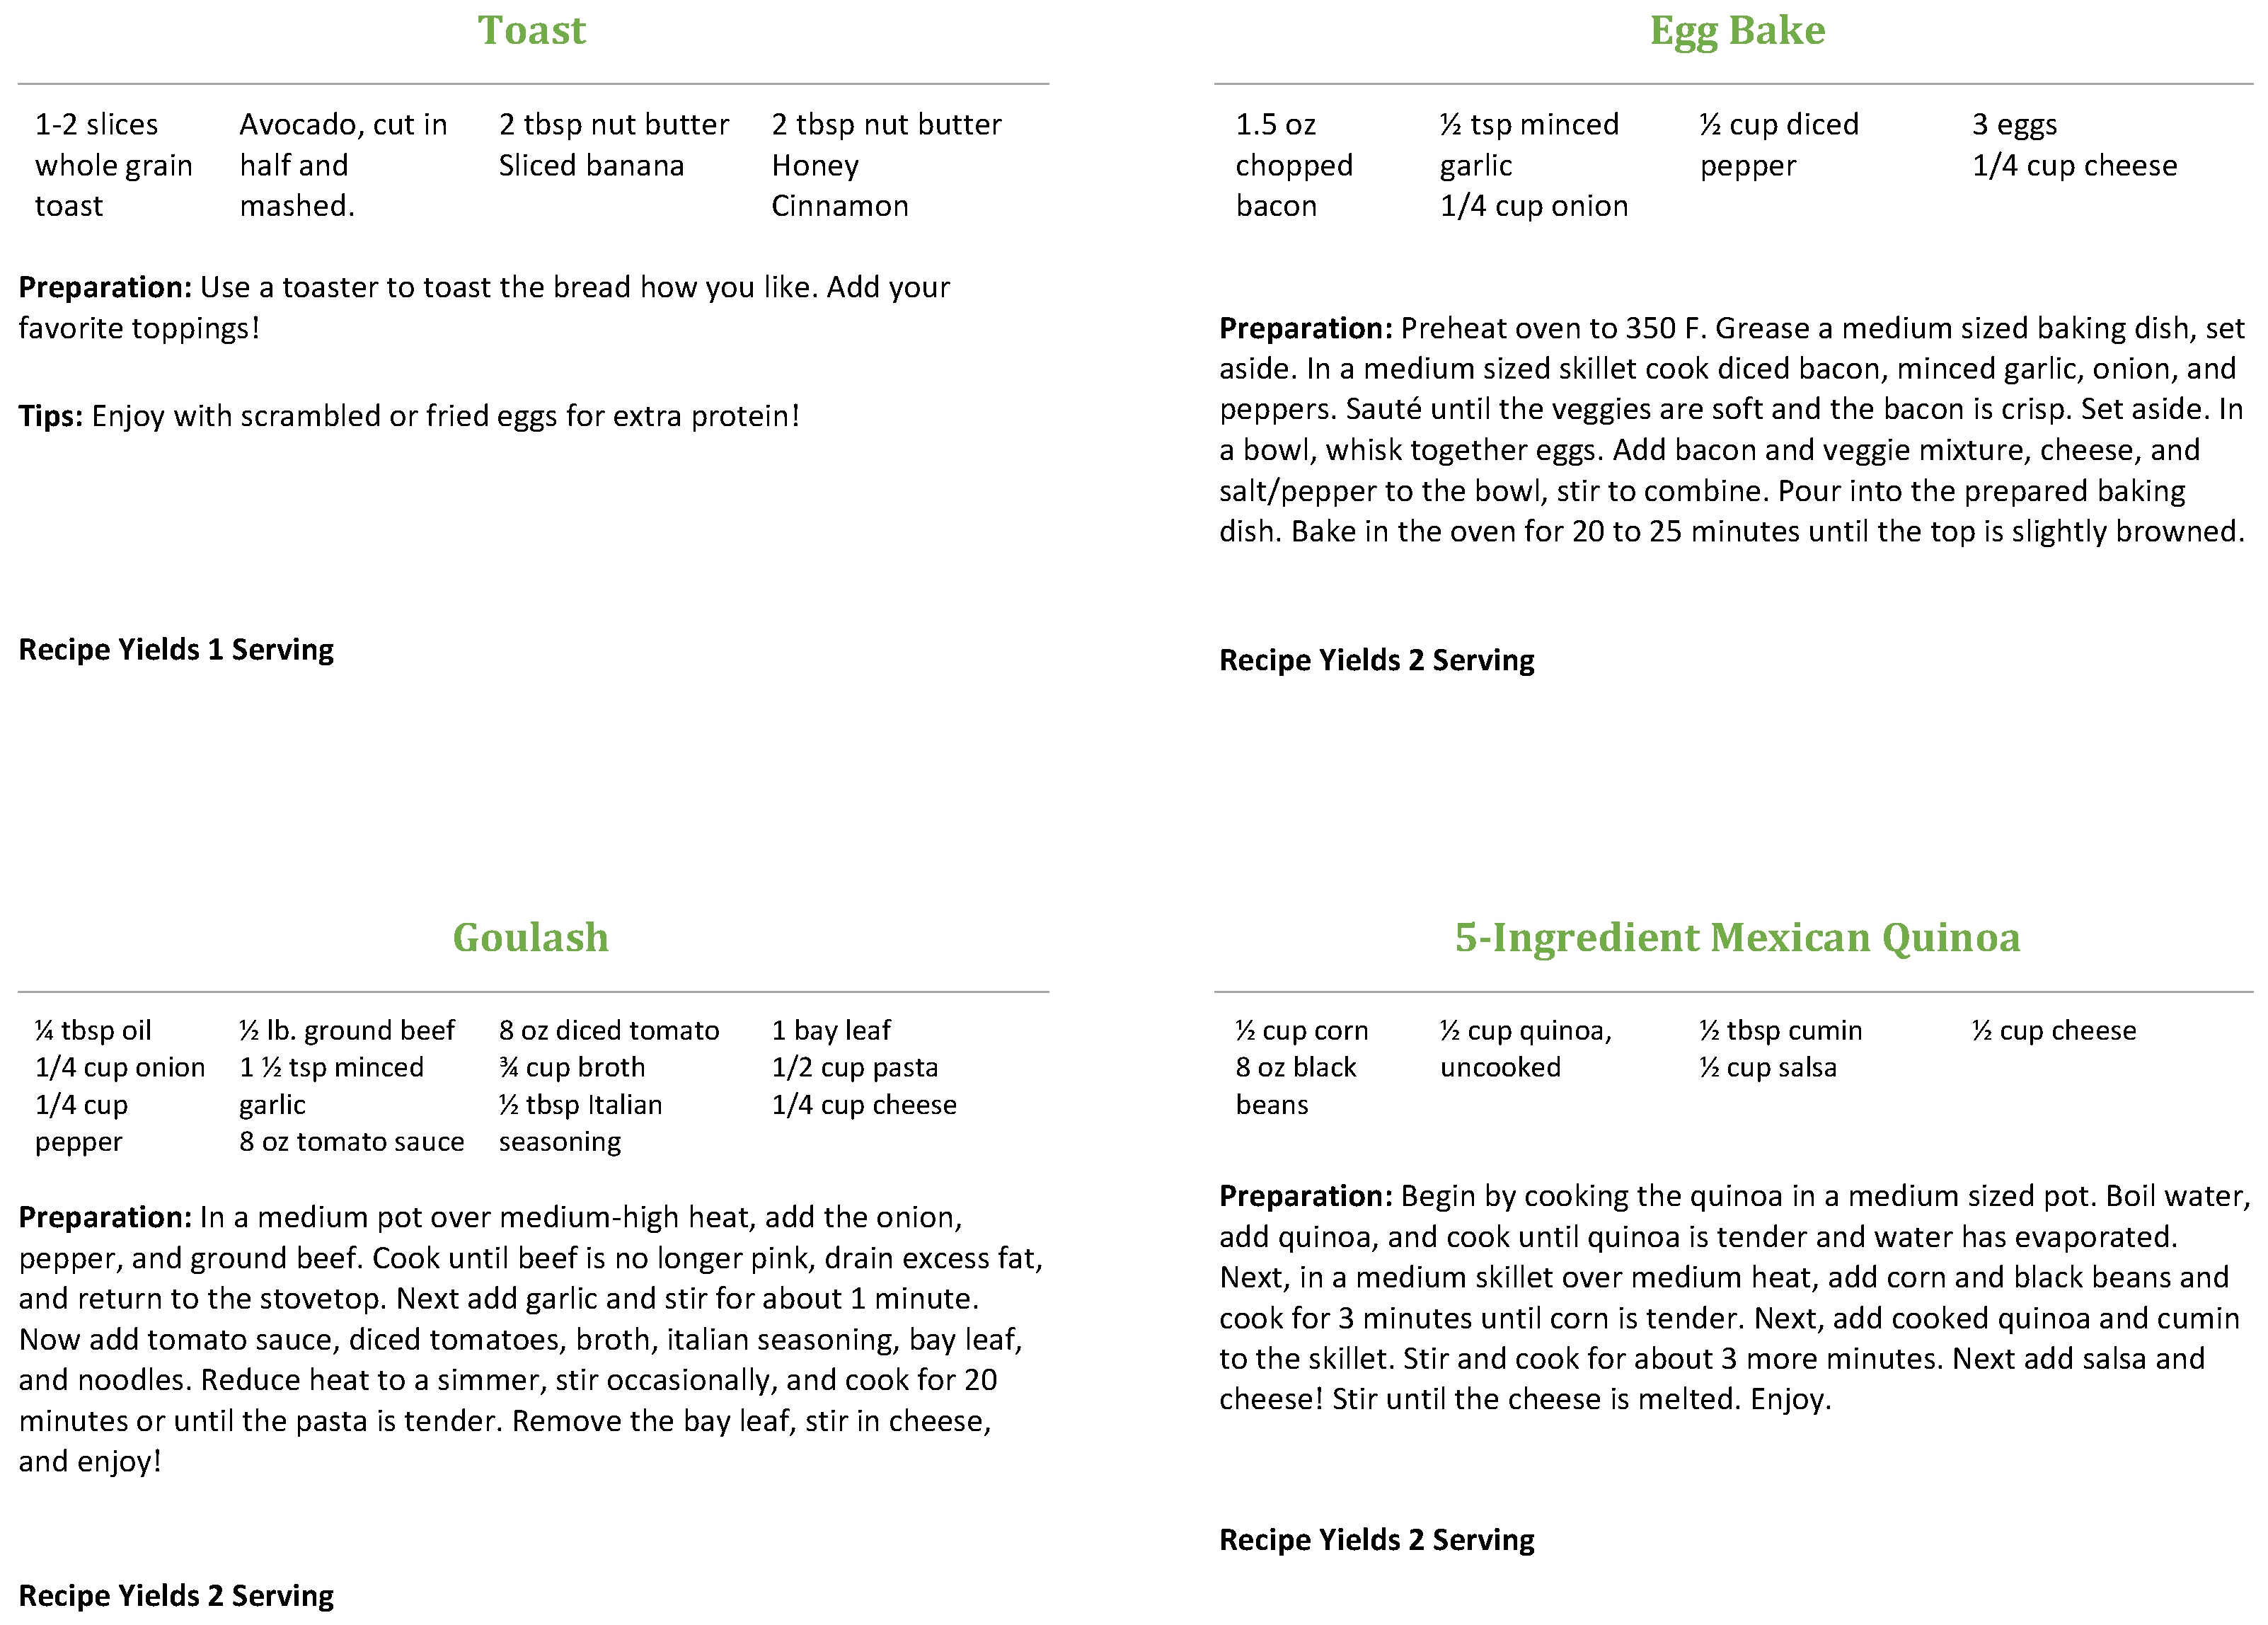The image size is (2268, 1625).
Task: Click the '8 oz tomato sauce' ingredient
Action: click(x=351, y=1142)
